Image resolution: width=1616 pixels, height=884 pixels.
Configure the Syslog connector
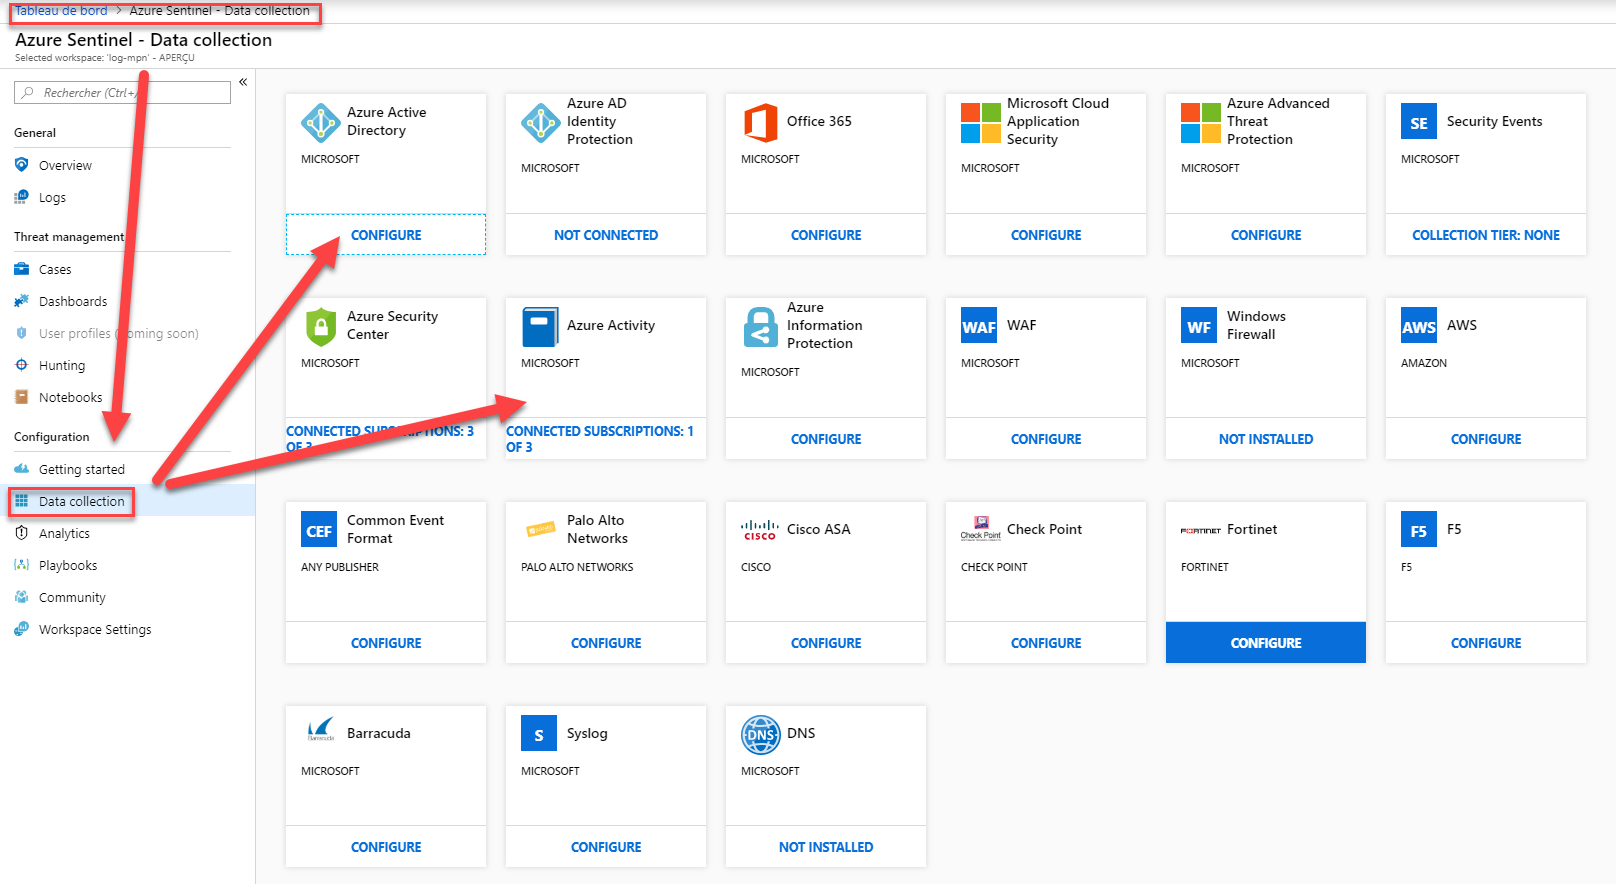[606, 847]
